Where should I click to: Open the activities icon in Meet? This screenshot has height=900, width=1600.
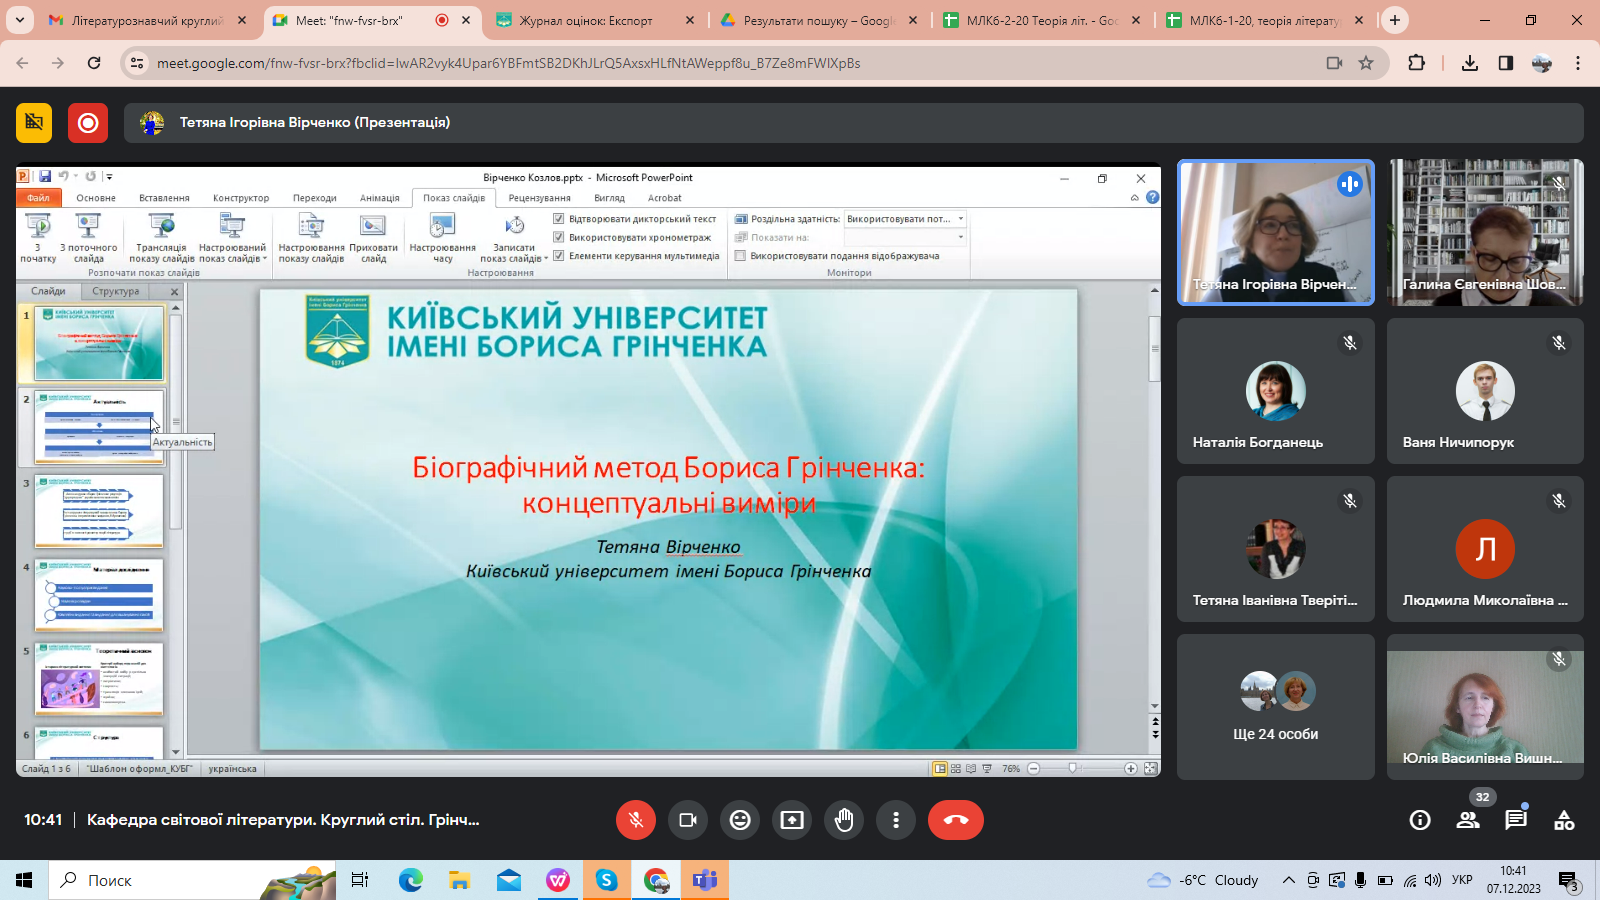coord(1564,820)
